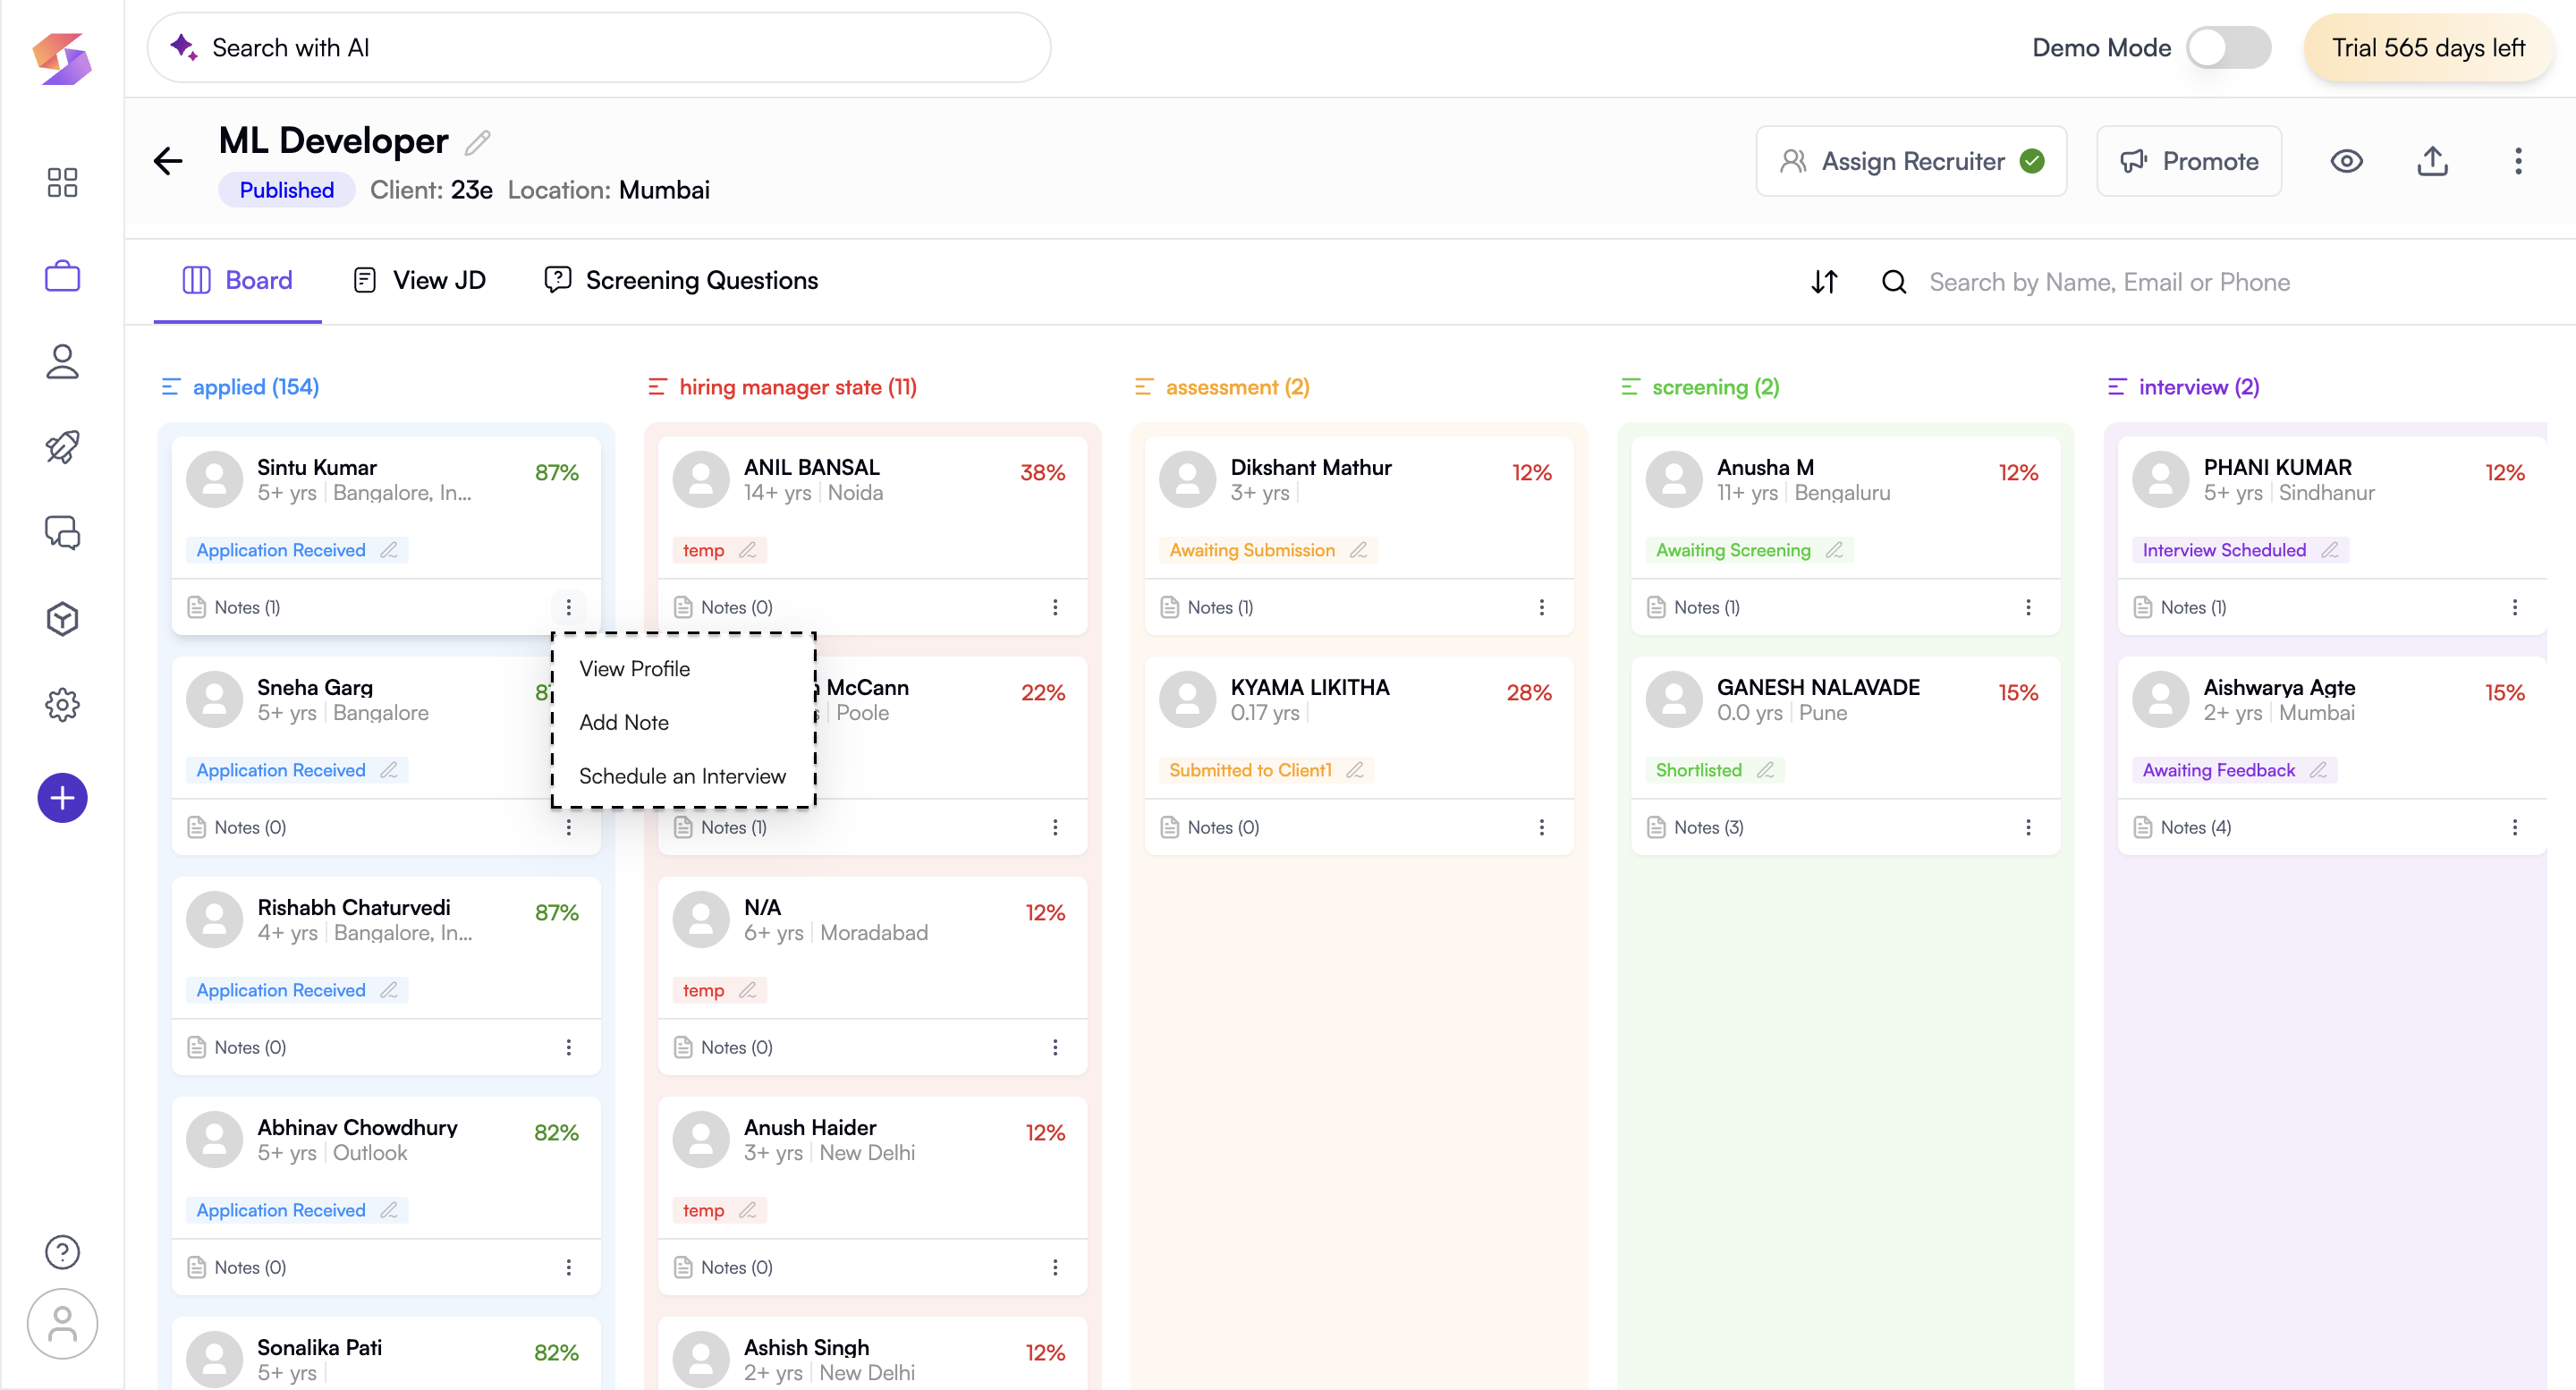
Task: Open Rishabh Chaturvedi card's three-dot menu
Action: coord(568,1047)
